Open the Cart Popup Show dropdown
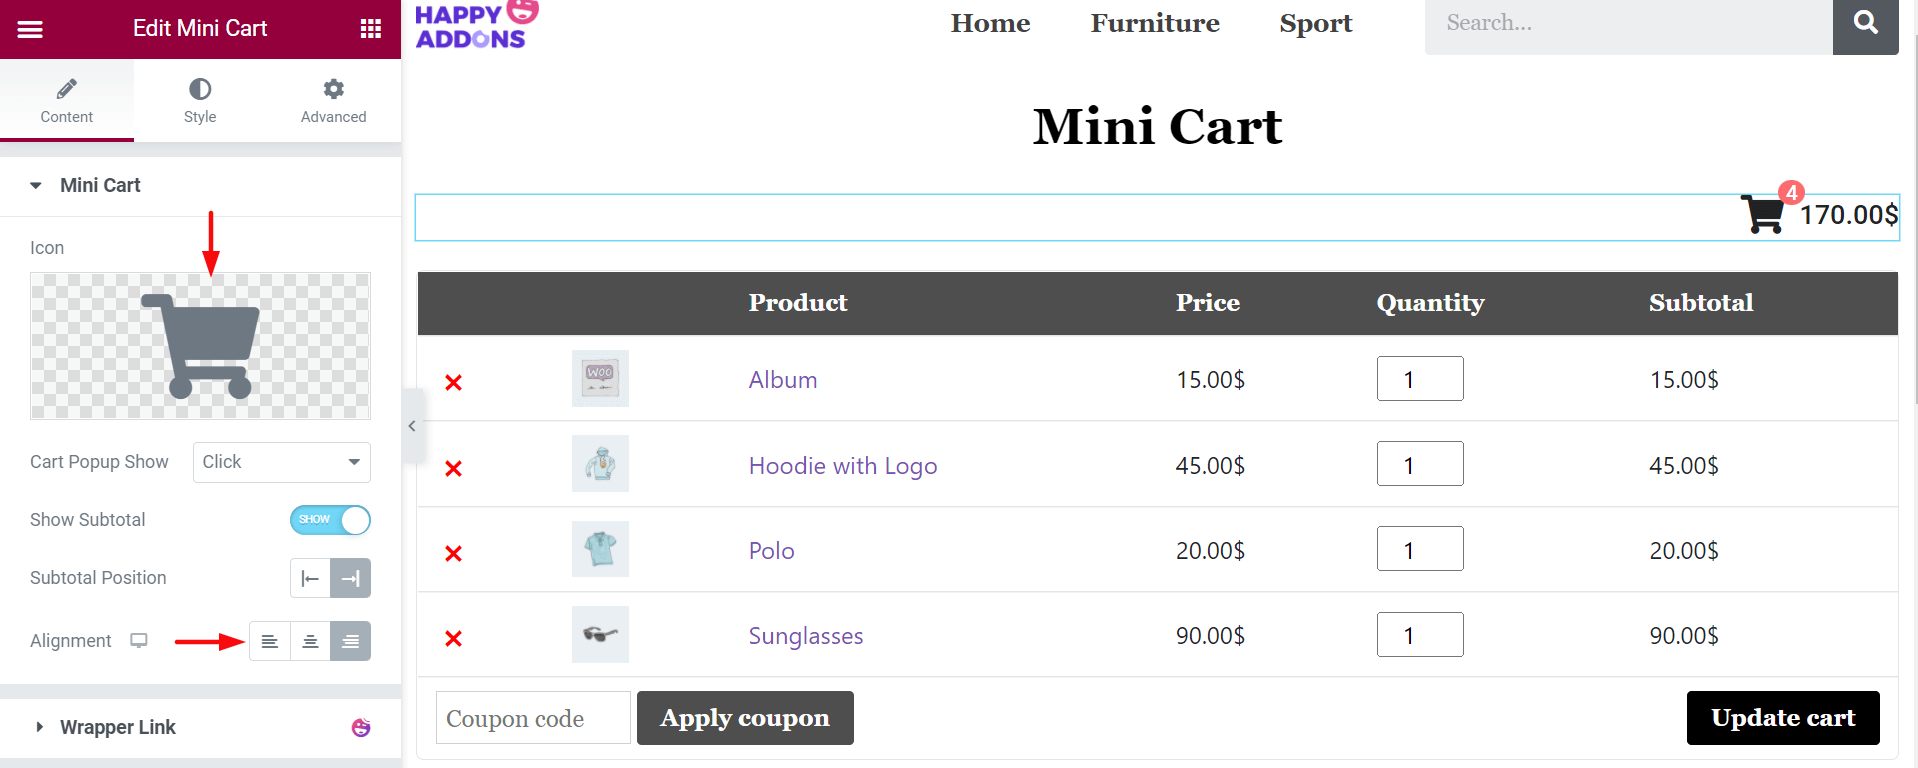The width and height of the screenshot is (1918, 768). (x=282, y=462)
